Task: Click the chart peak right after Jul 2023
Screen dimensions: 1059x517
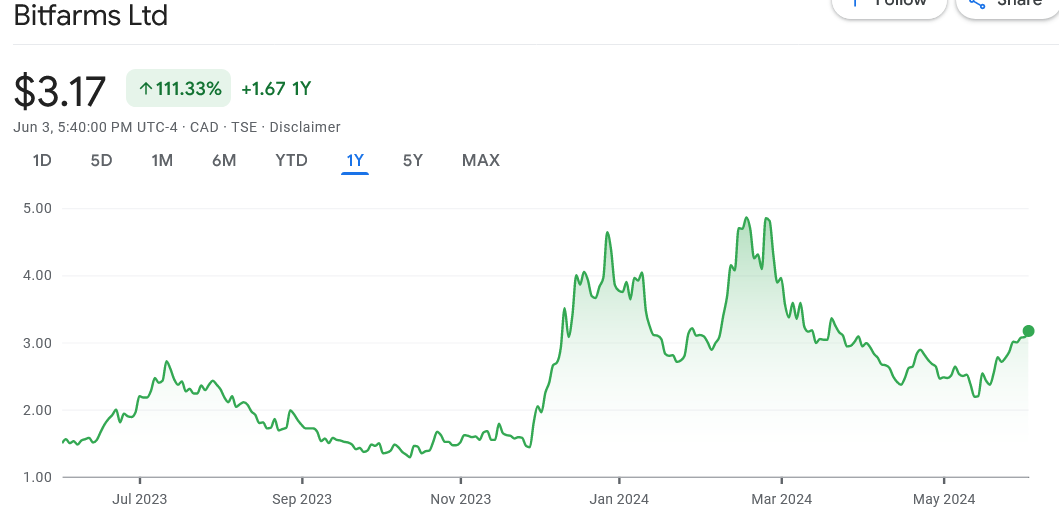Action: coord(167,362)
